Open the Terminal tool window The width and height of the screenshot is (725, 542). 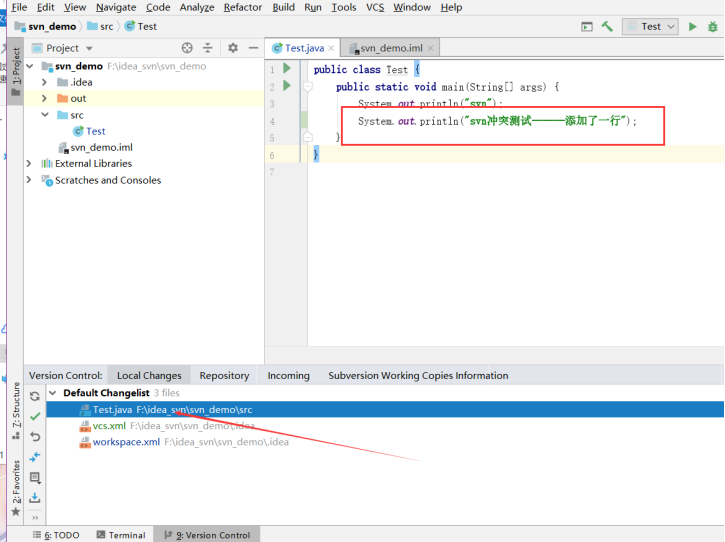coord(121,535)
